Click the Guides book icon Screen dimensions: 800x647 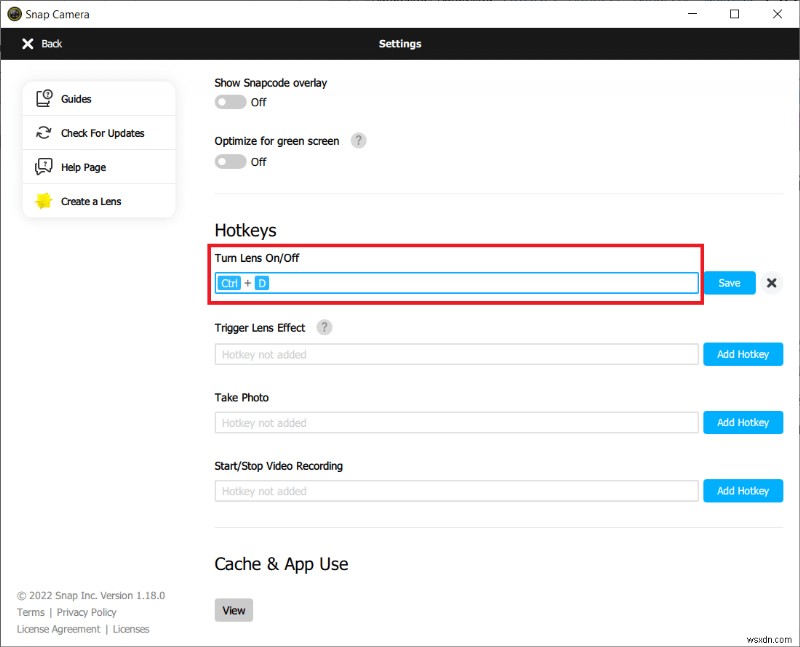click(44, 99)
